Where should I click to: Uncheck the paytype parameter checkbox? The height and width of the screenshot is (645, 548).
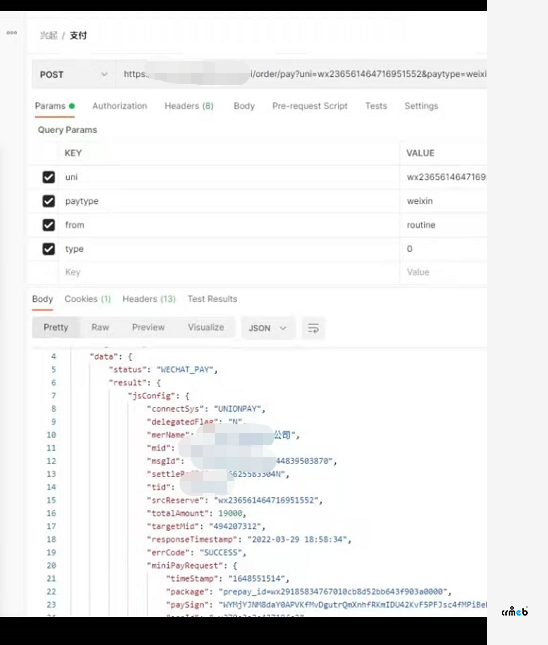point(49,201)
